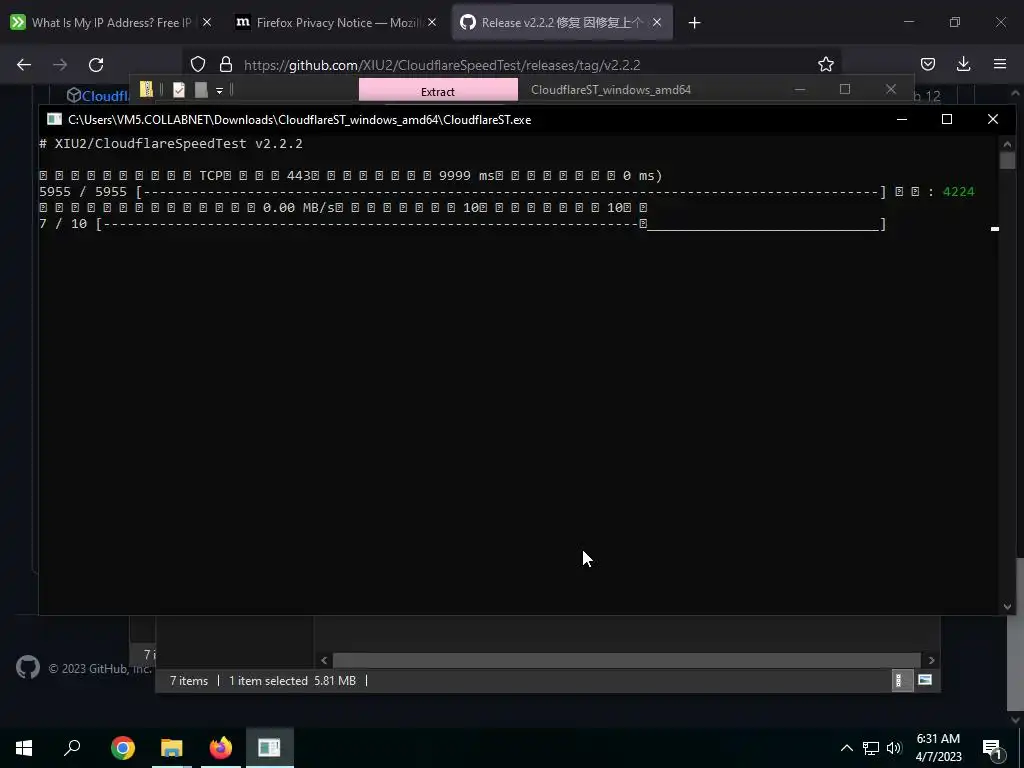Click the new folder icon in Explorer quick access

pyautogui.click(x=201, y=89)
